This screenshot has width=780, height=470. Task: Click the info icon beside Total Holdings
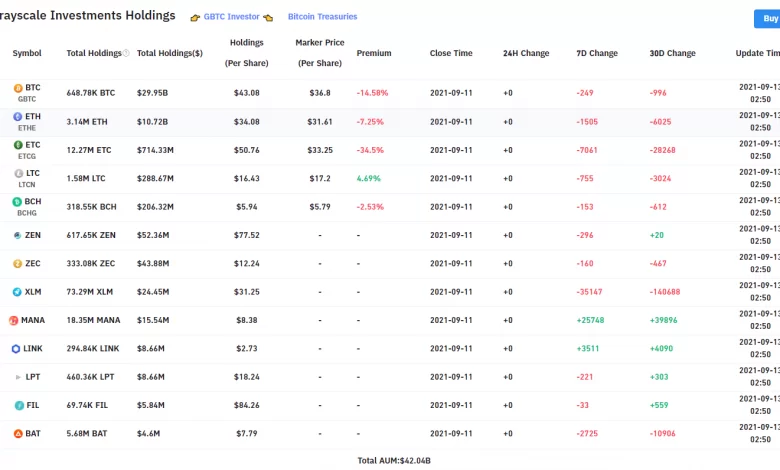[126, 53]
